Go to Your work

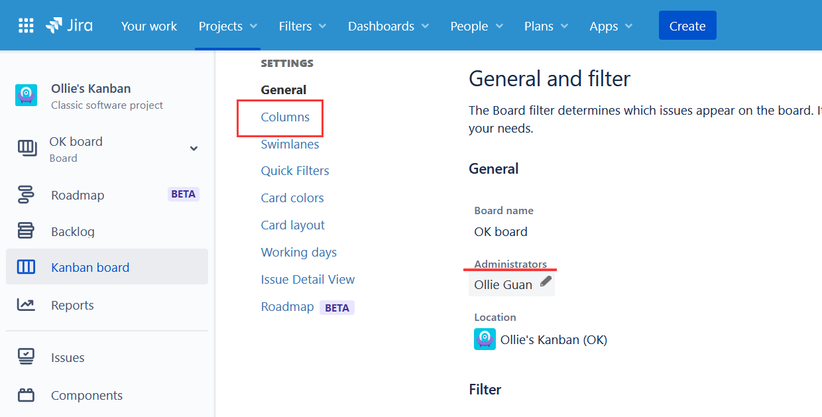[149, 26]
